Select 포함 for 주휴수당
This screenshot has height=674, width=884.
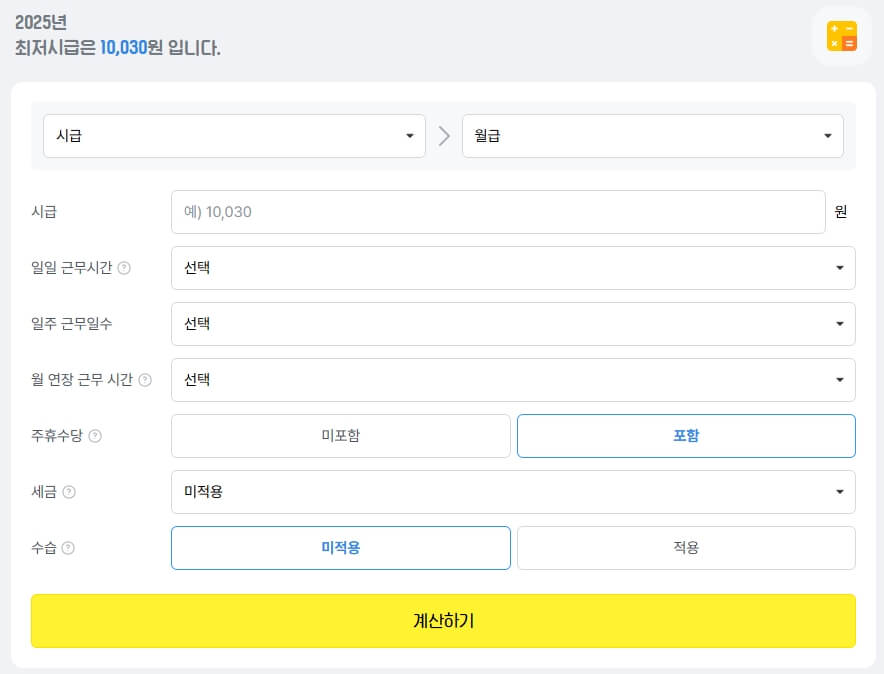[686, 436]
